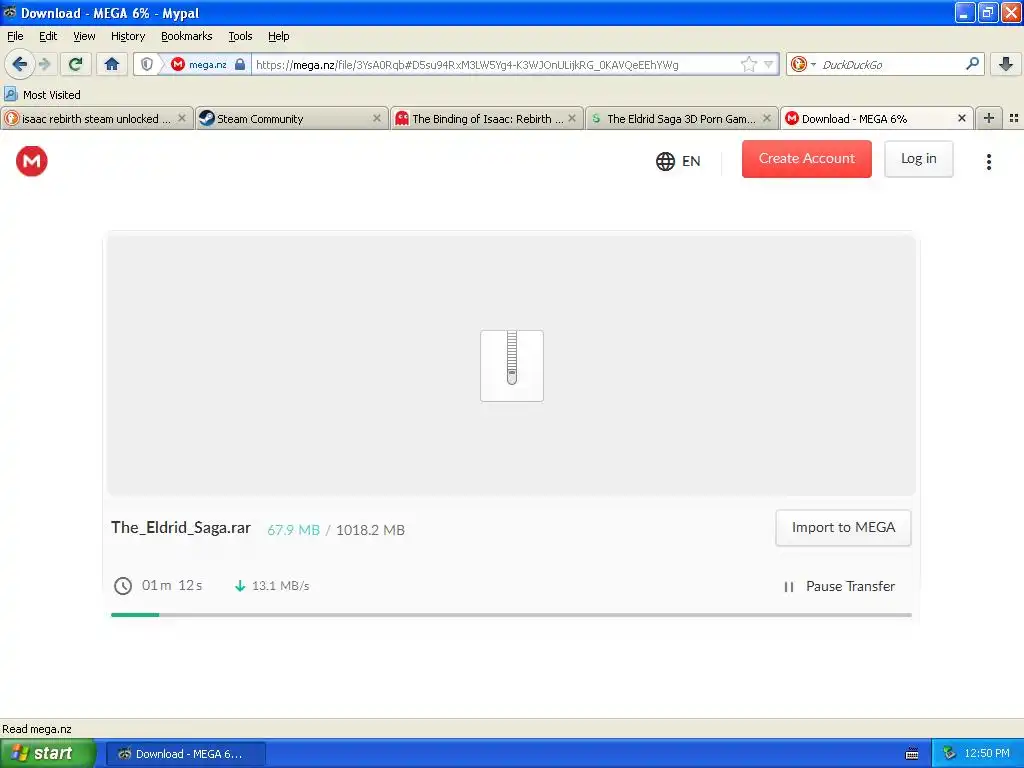Click the browser Back arrow button
1024x768 pixels.
(20, 64)
